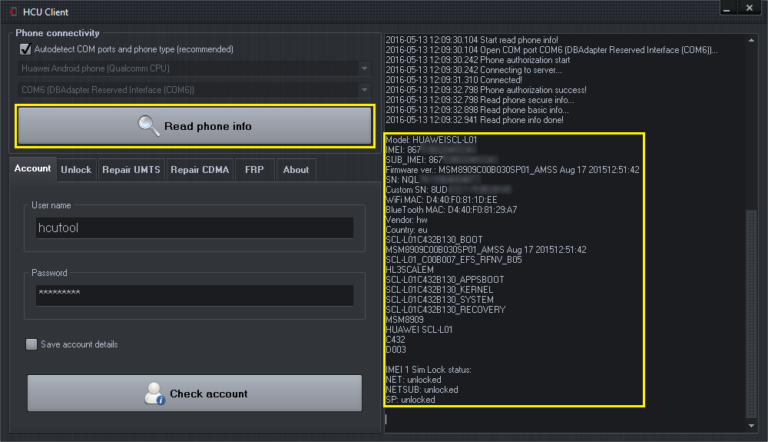Screen dimensions: 768x442
Task: Open the Repair UMTS tab
Action: 131,170
